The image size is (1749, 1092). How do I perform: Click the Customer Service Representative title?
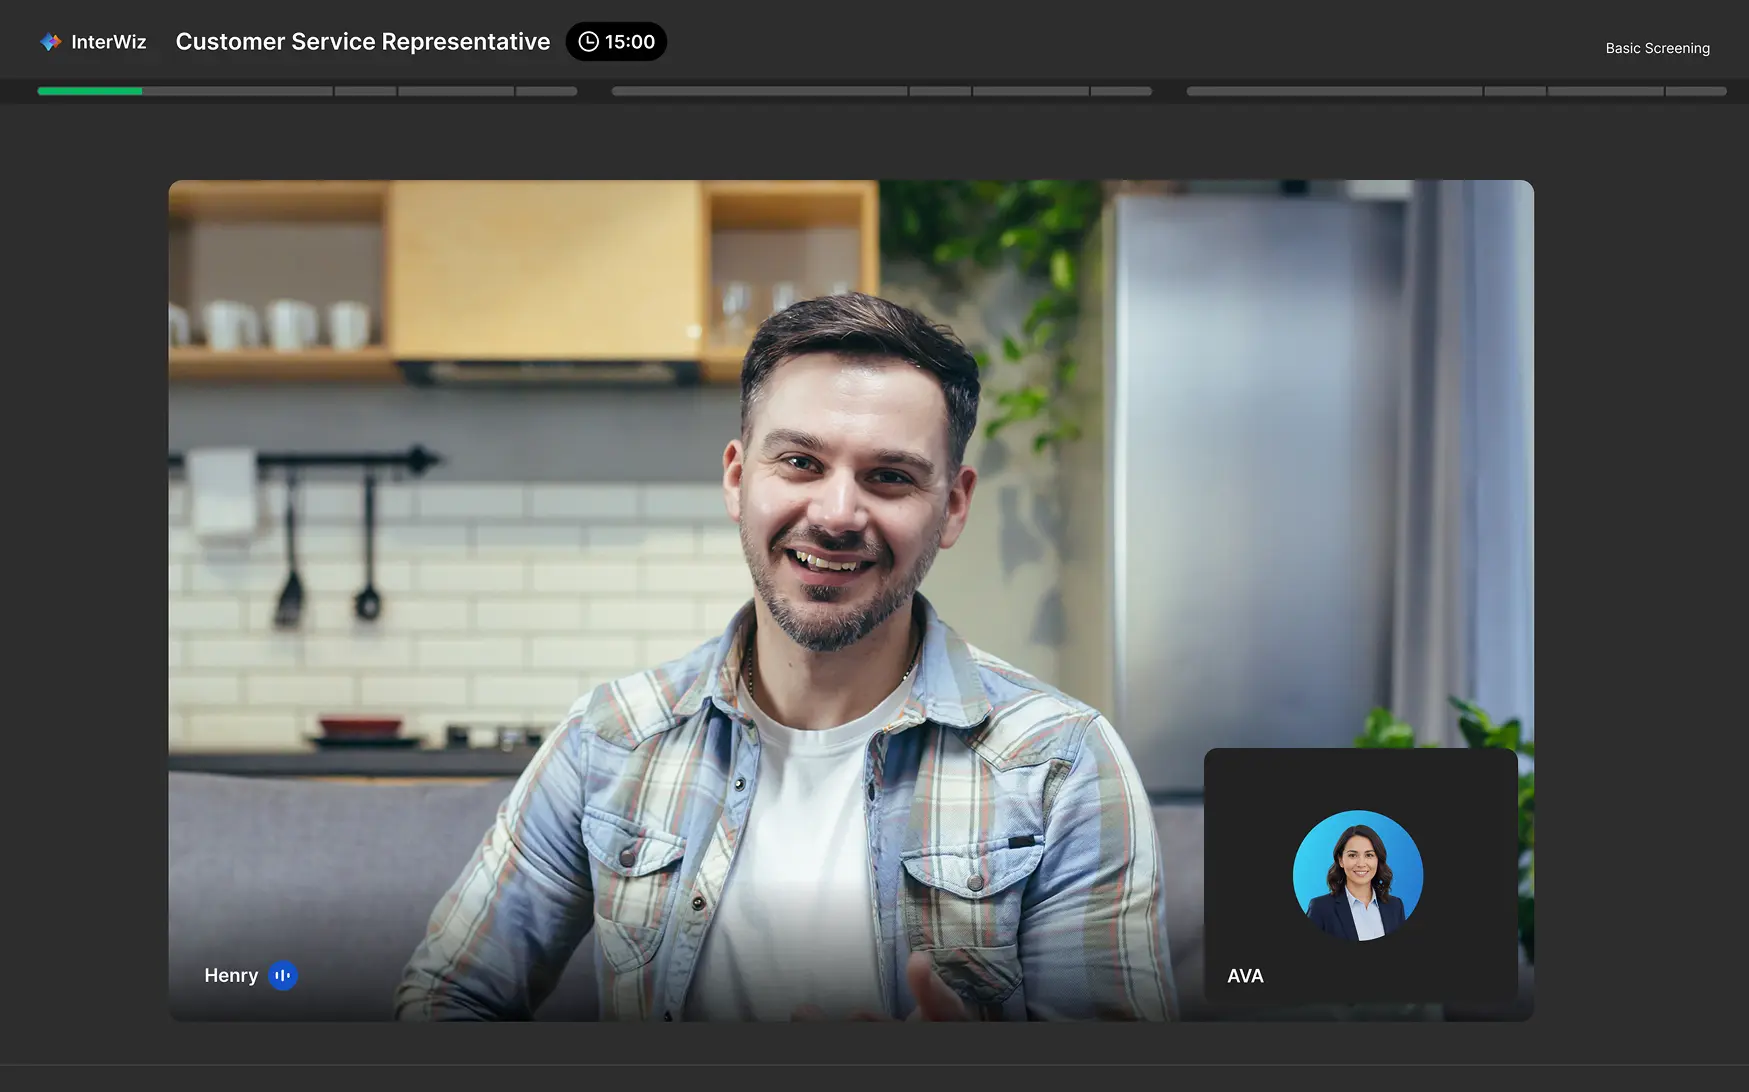pyautogui.click(x=362, y=42)
